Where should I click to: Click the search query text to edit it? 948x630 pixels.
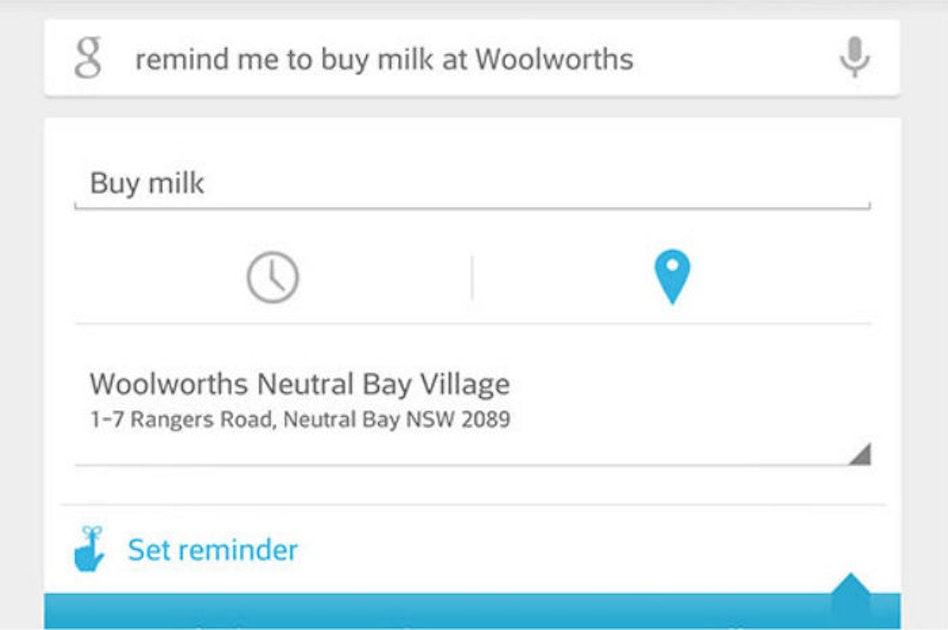pos(383,59)
